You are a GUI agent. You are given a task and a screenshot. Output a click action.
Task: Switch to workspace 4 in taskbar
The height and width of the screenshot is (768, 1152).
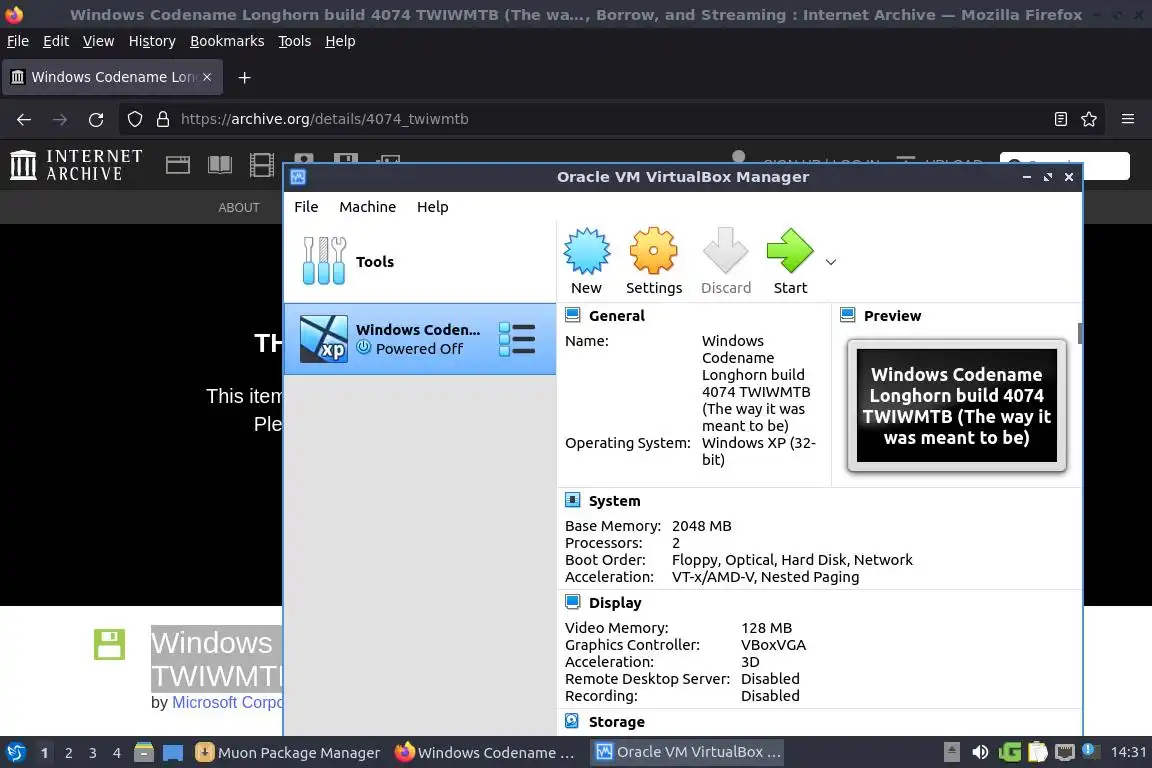[x=117, y=753]
